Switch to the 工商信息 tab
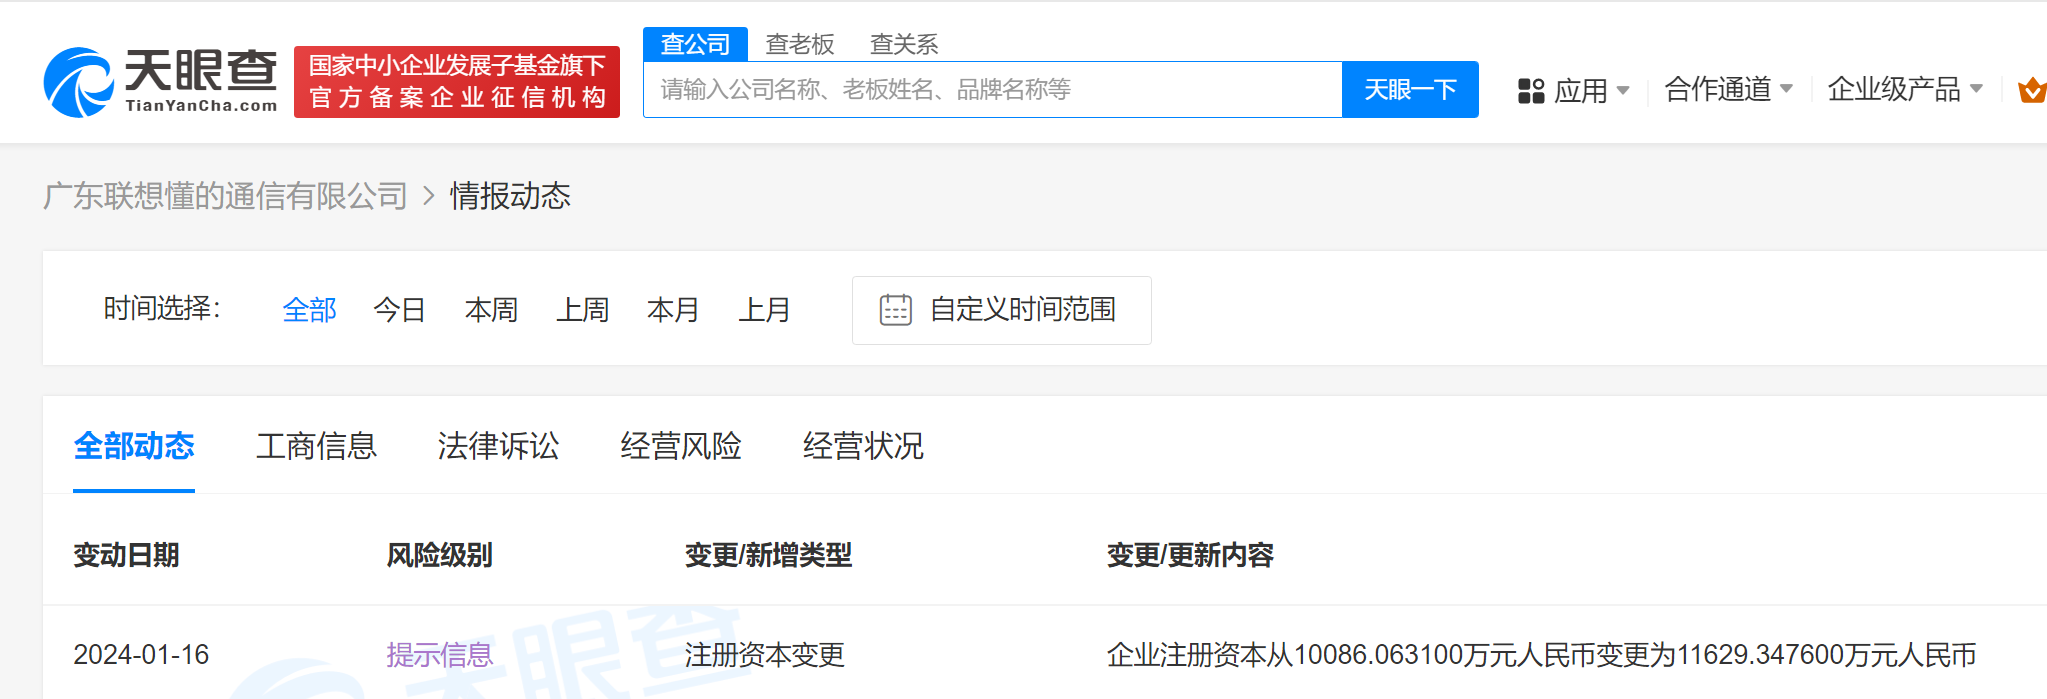 pyautogui.click(x=316, y=446)
